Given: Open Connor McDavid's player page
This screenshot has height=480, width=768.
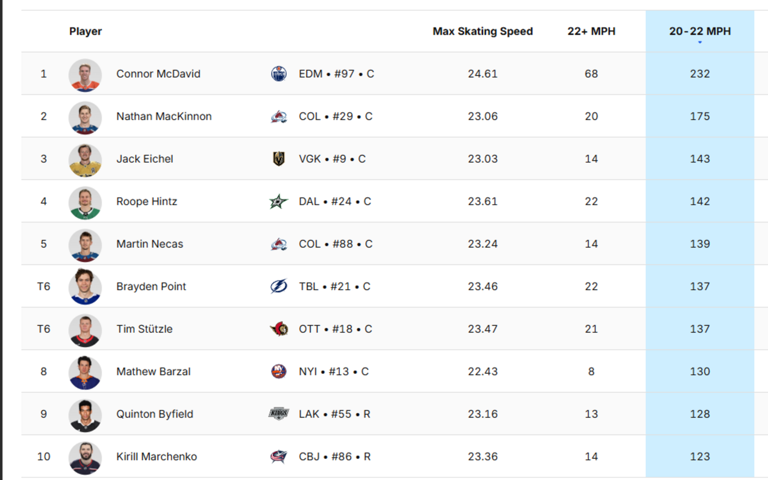Looking at the screenshot, I should (x=158, y=74).
